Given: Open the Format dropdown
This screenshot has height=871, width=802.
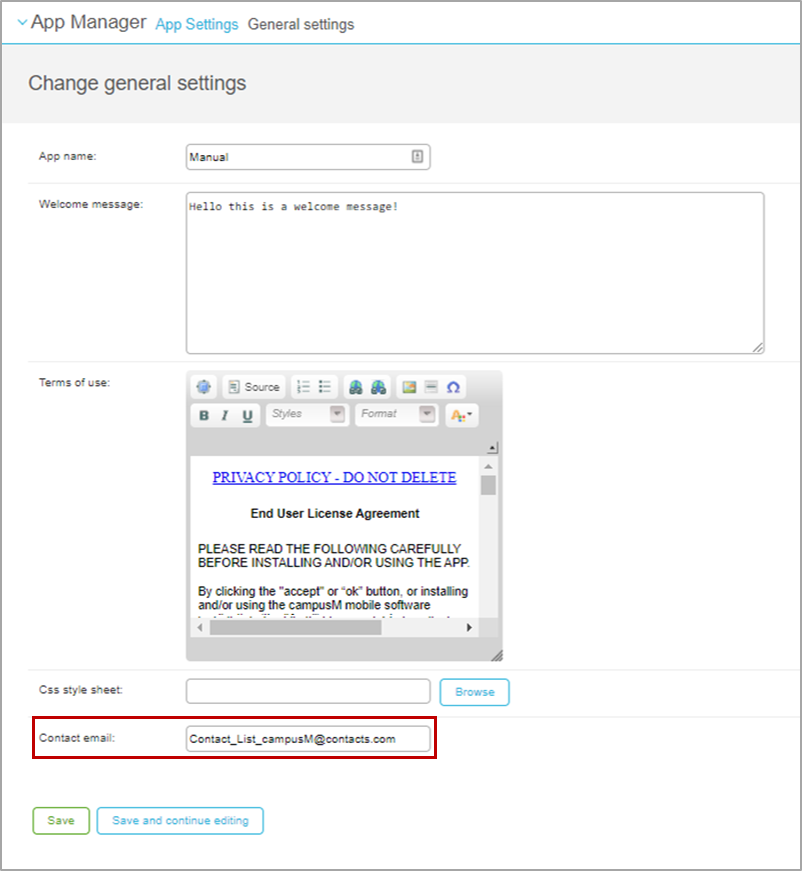Looking at the screenshot, I should [397, 414].
